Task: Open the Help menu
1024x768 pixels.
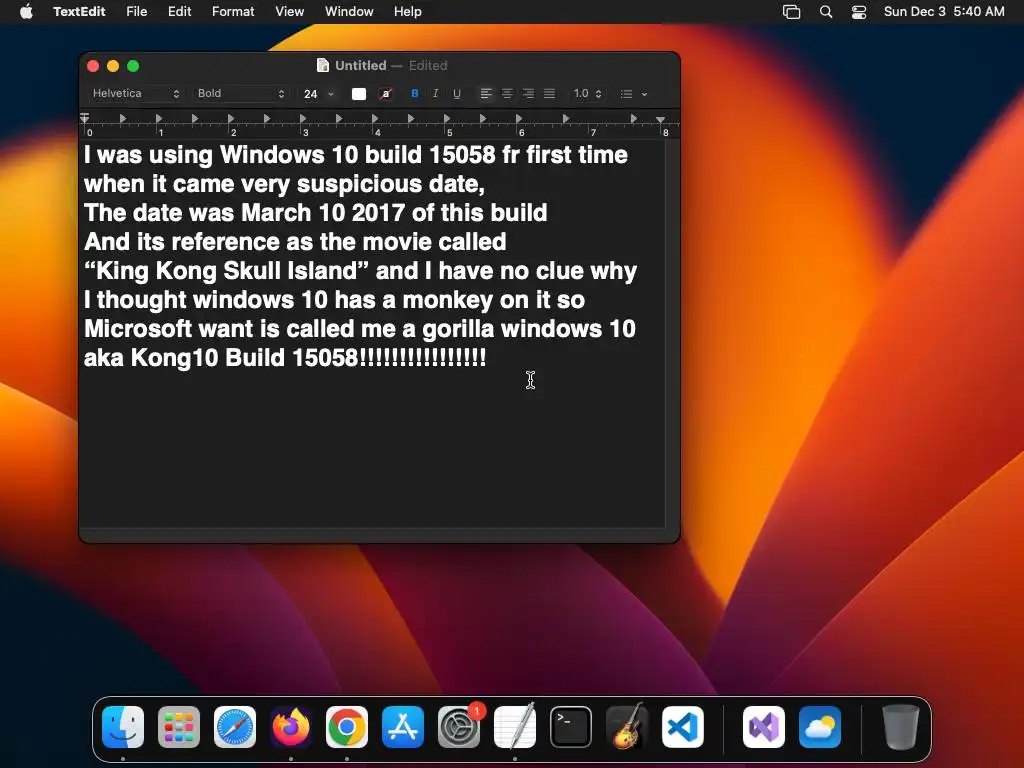Action: coord(408,11)
